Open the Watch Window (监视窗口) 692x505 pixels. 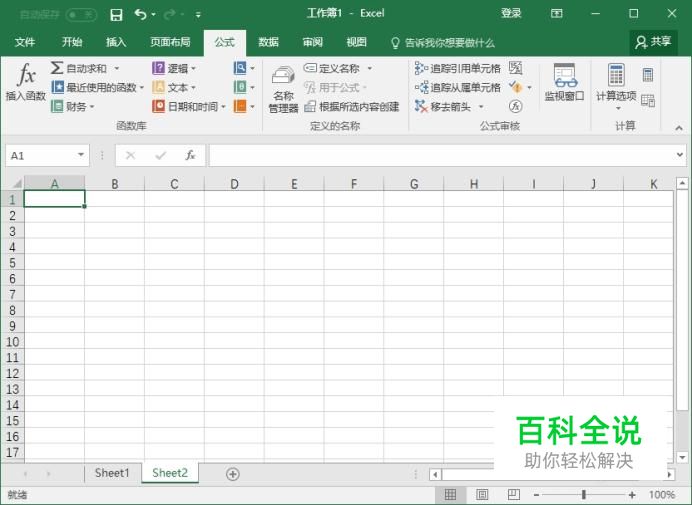pyautogui.click(x=564, y=83)
